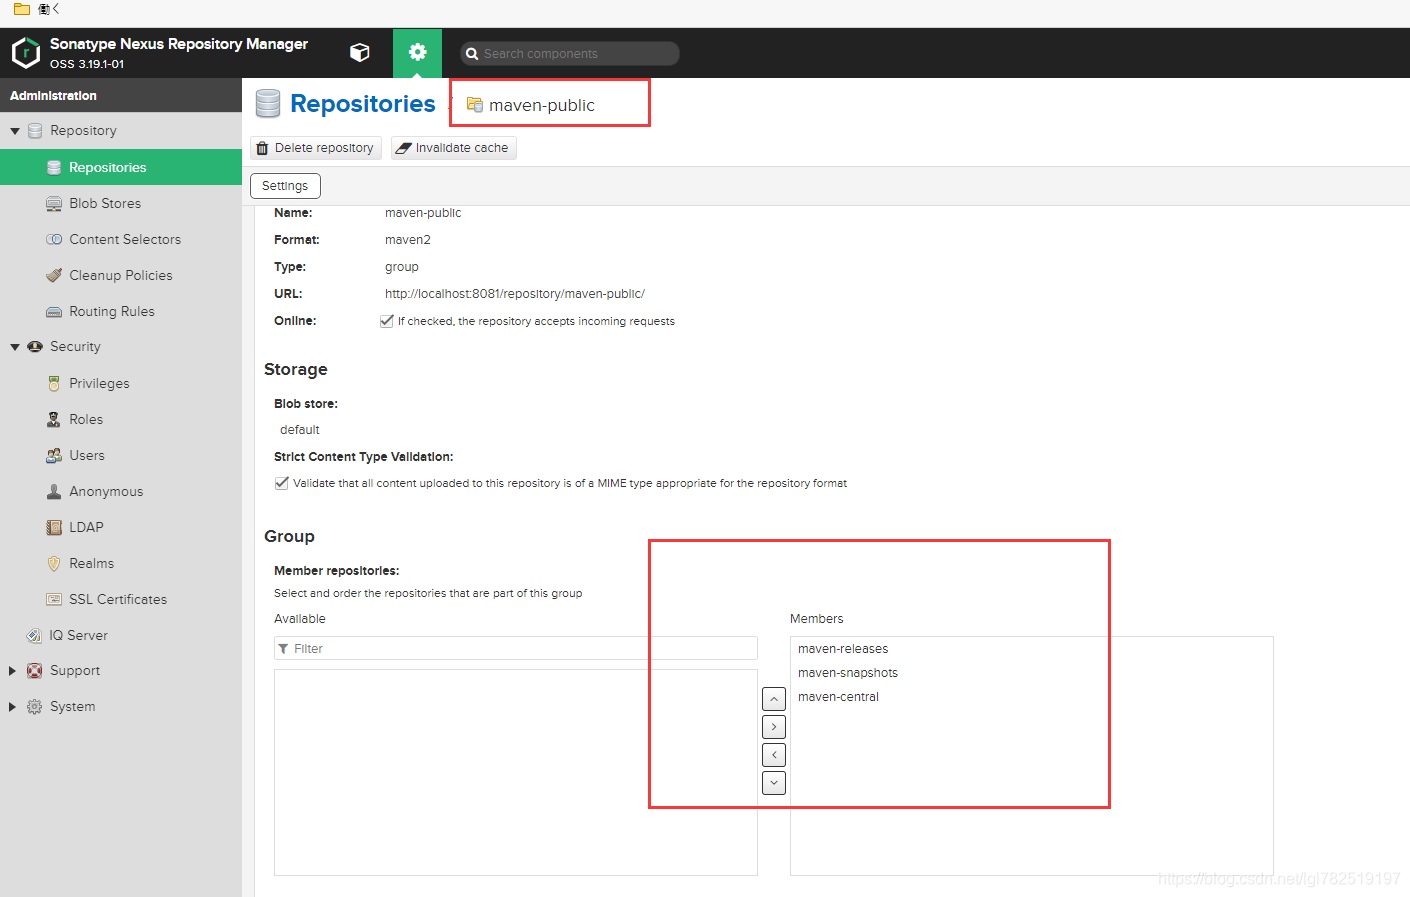The width and height of the screenshot is (1410, 897).
Task: Click the Privileges medal icon
Action: point(54,383)
